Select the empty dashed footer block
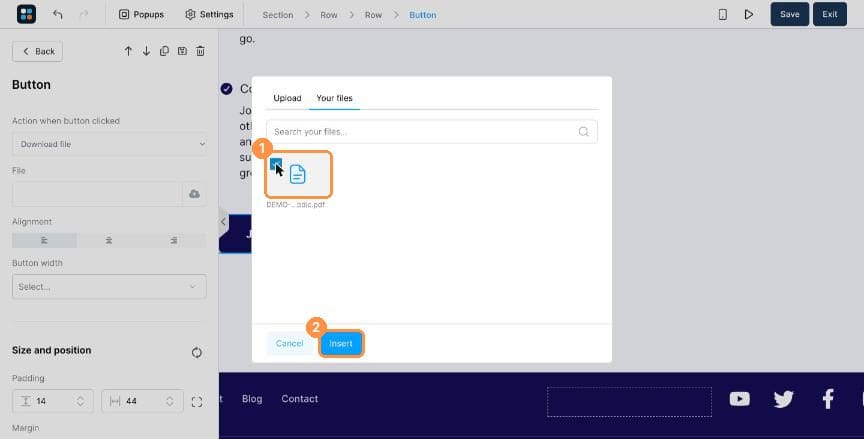The height and width of the screenshot is (439, 864). [x=629, y=402]
